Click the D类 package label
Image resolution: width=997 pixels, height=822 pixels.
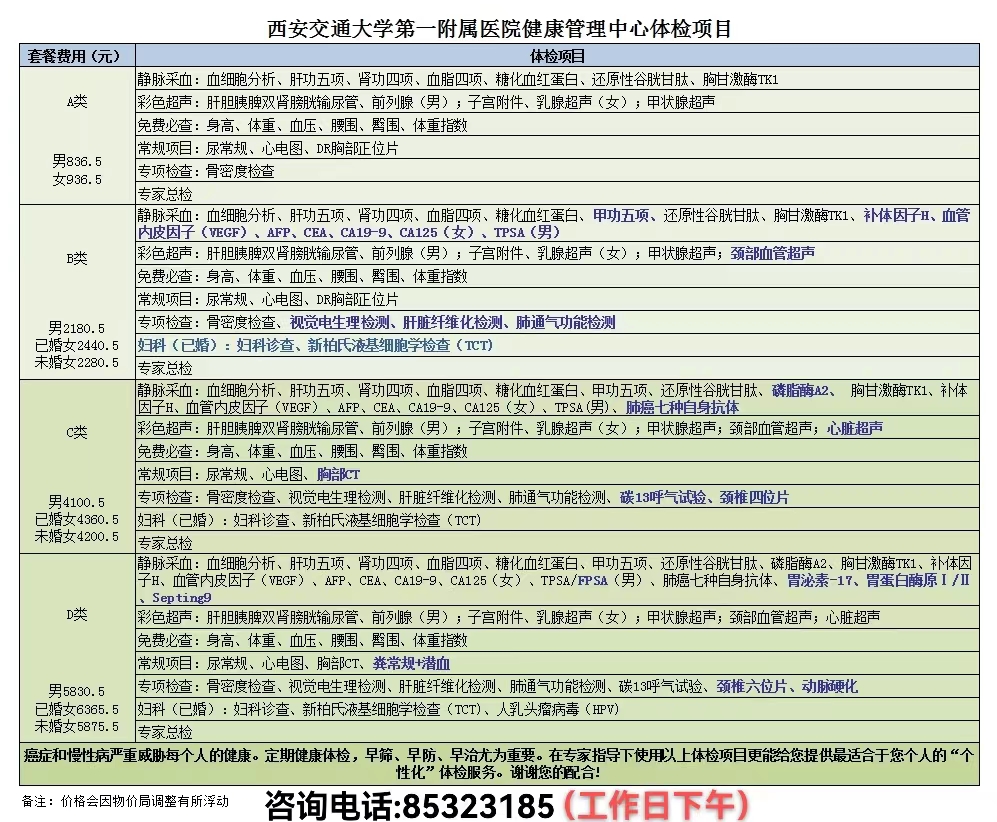(77, 615)
